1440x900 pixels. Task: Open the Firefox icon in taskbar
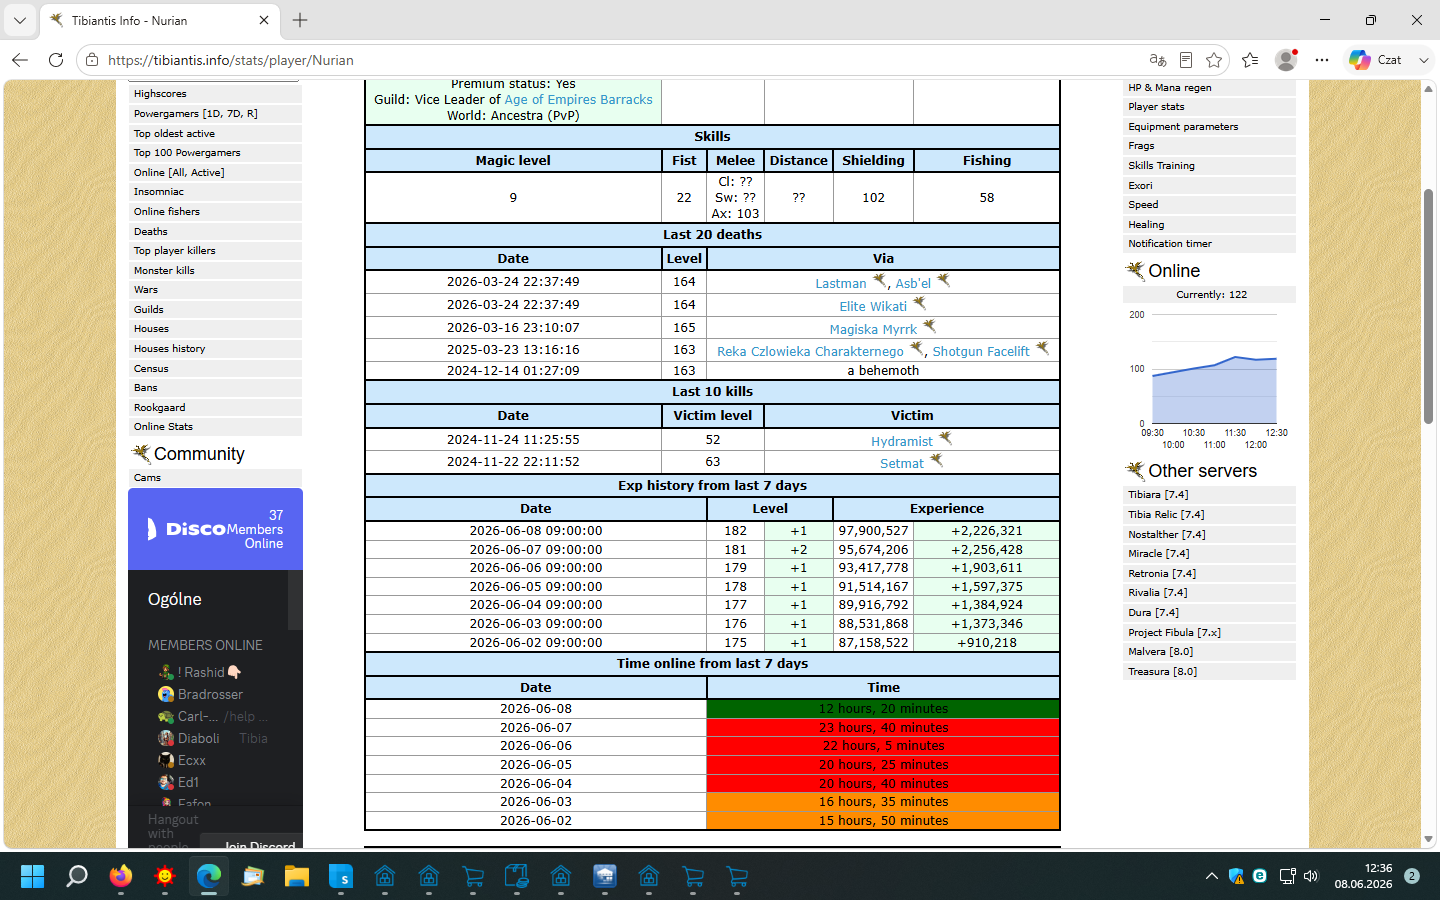click(121, 877)
